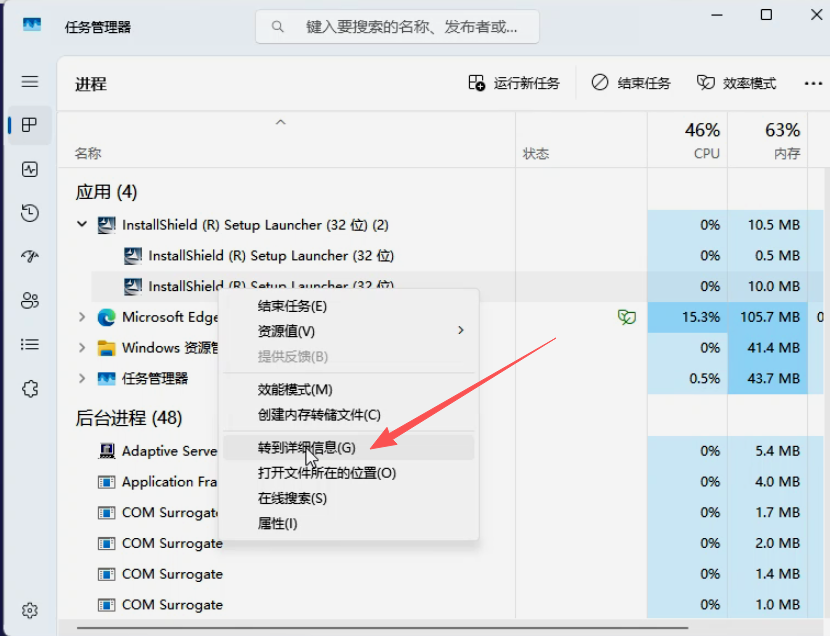Click the search box at top
Screen dimensions: 830x636
point(397,27)
